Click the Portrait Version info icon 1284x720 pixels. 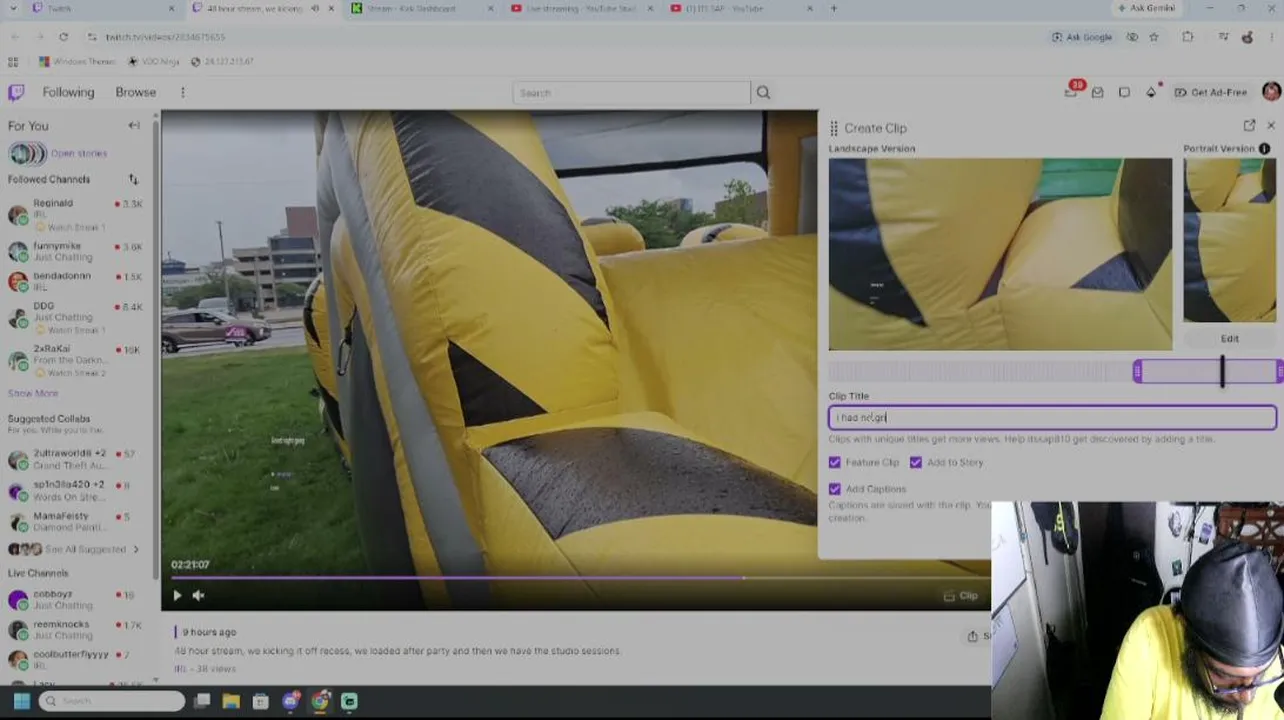(1265, 149)
